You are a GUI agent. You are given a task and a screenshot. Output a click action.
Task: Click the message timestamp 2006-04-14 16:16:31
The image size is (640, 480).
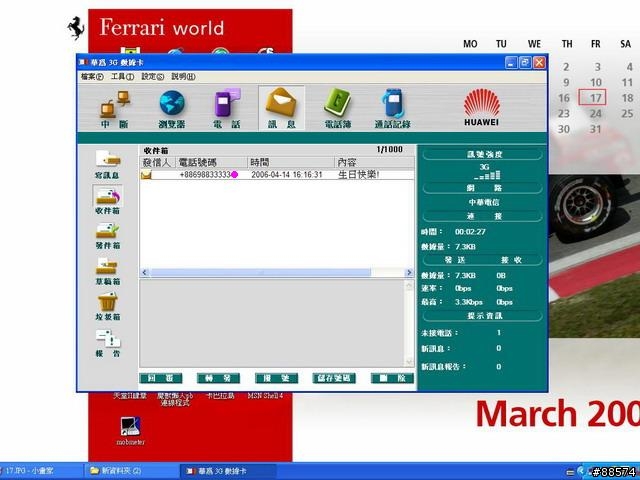[287, 175]
